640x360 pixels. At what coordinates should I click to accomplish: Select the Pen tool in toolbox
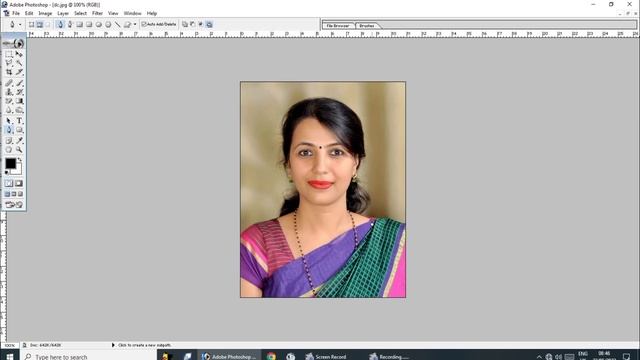[9, 130]
